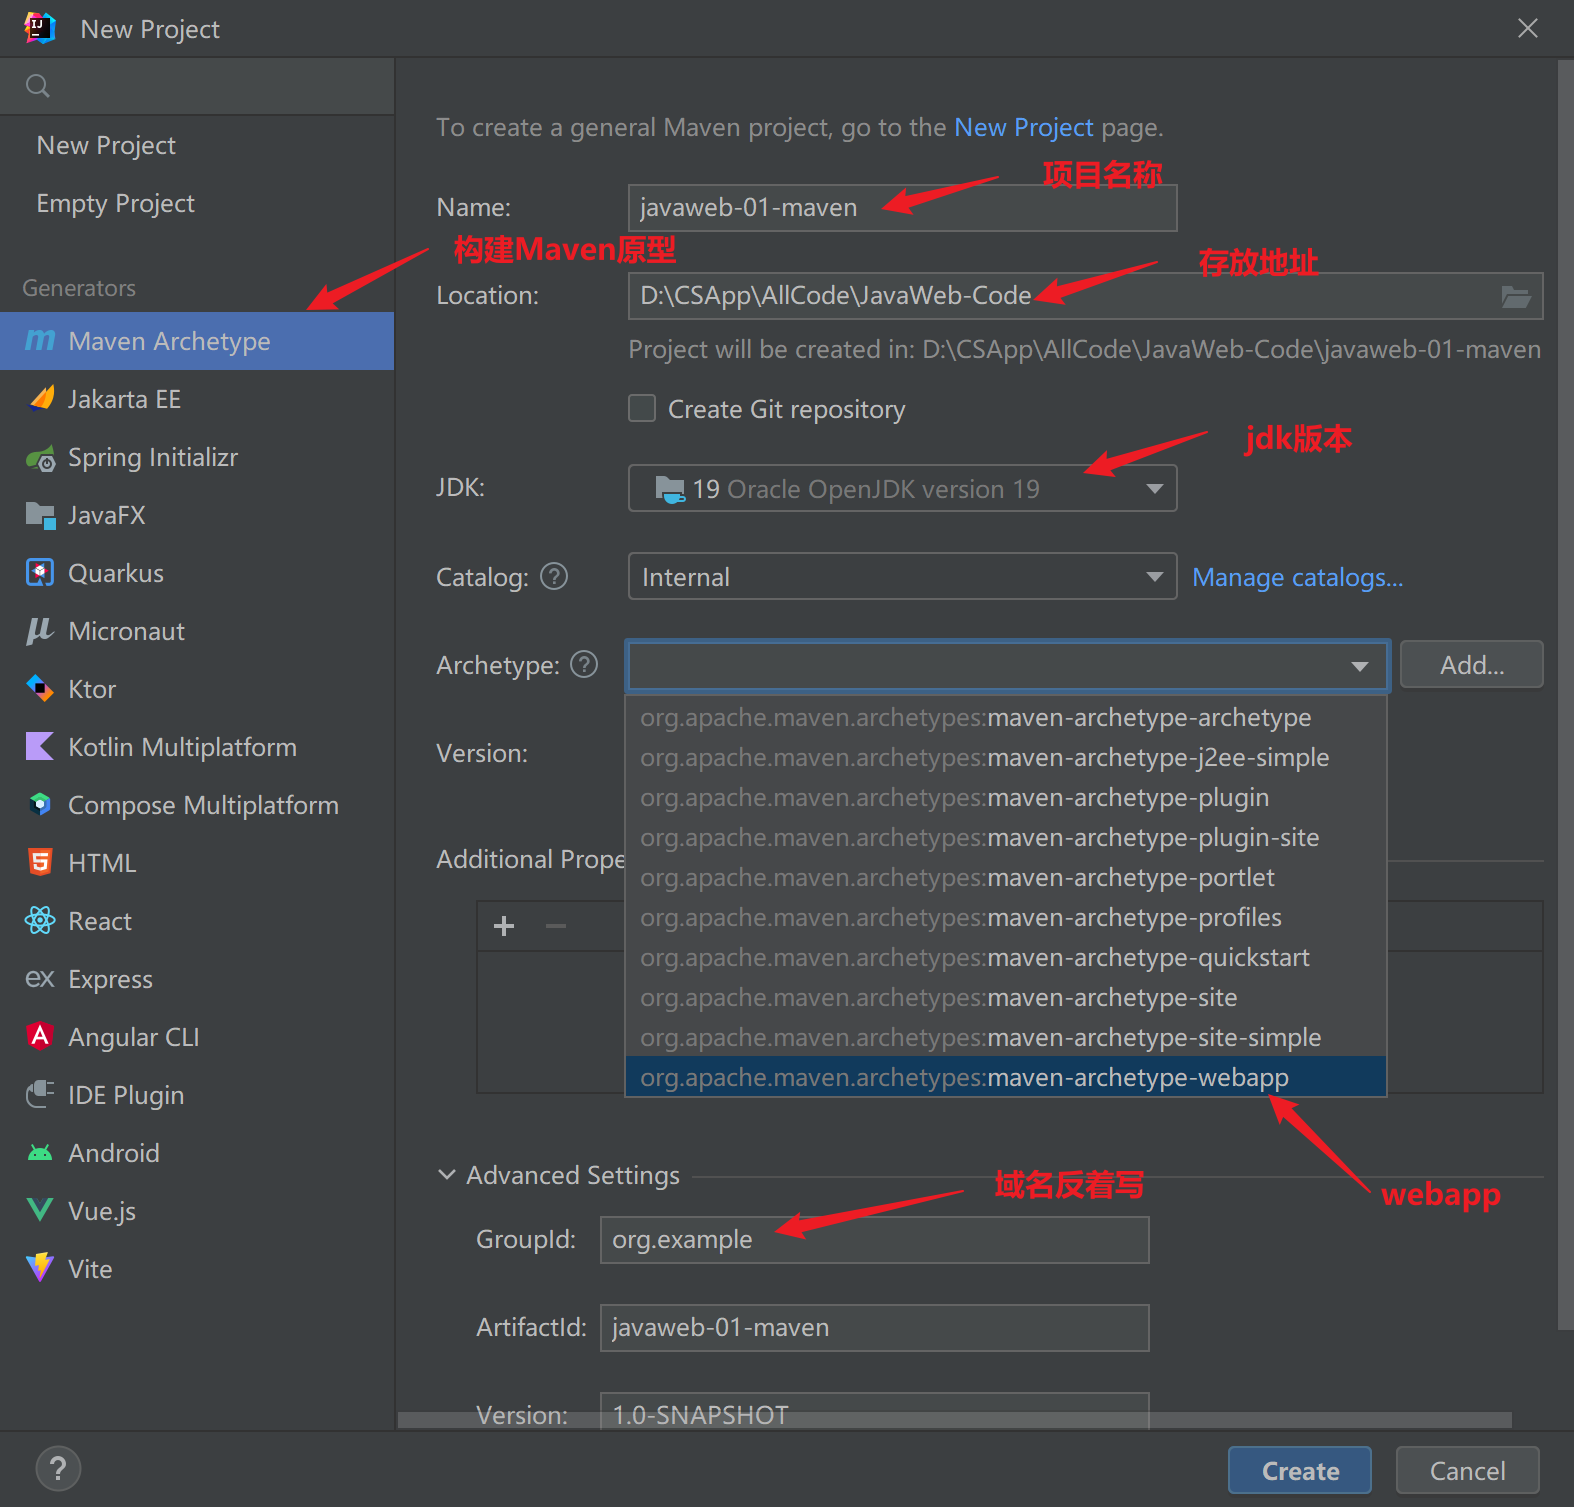
Task: Click the Kotlin Multiplatform icon
Action: [40, 747]
